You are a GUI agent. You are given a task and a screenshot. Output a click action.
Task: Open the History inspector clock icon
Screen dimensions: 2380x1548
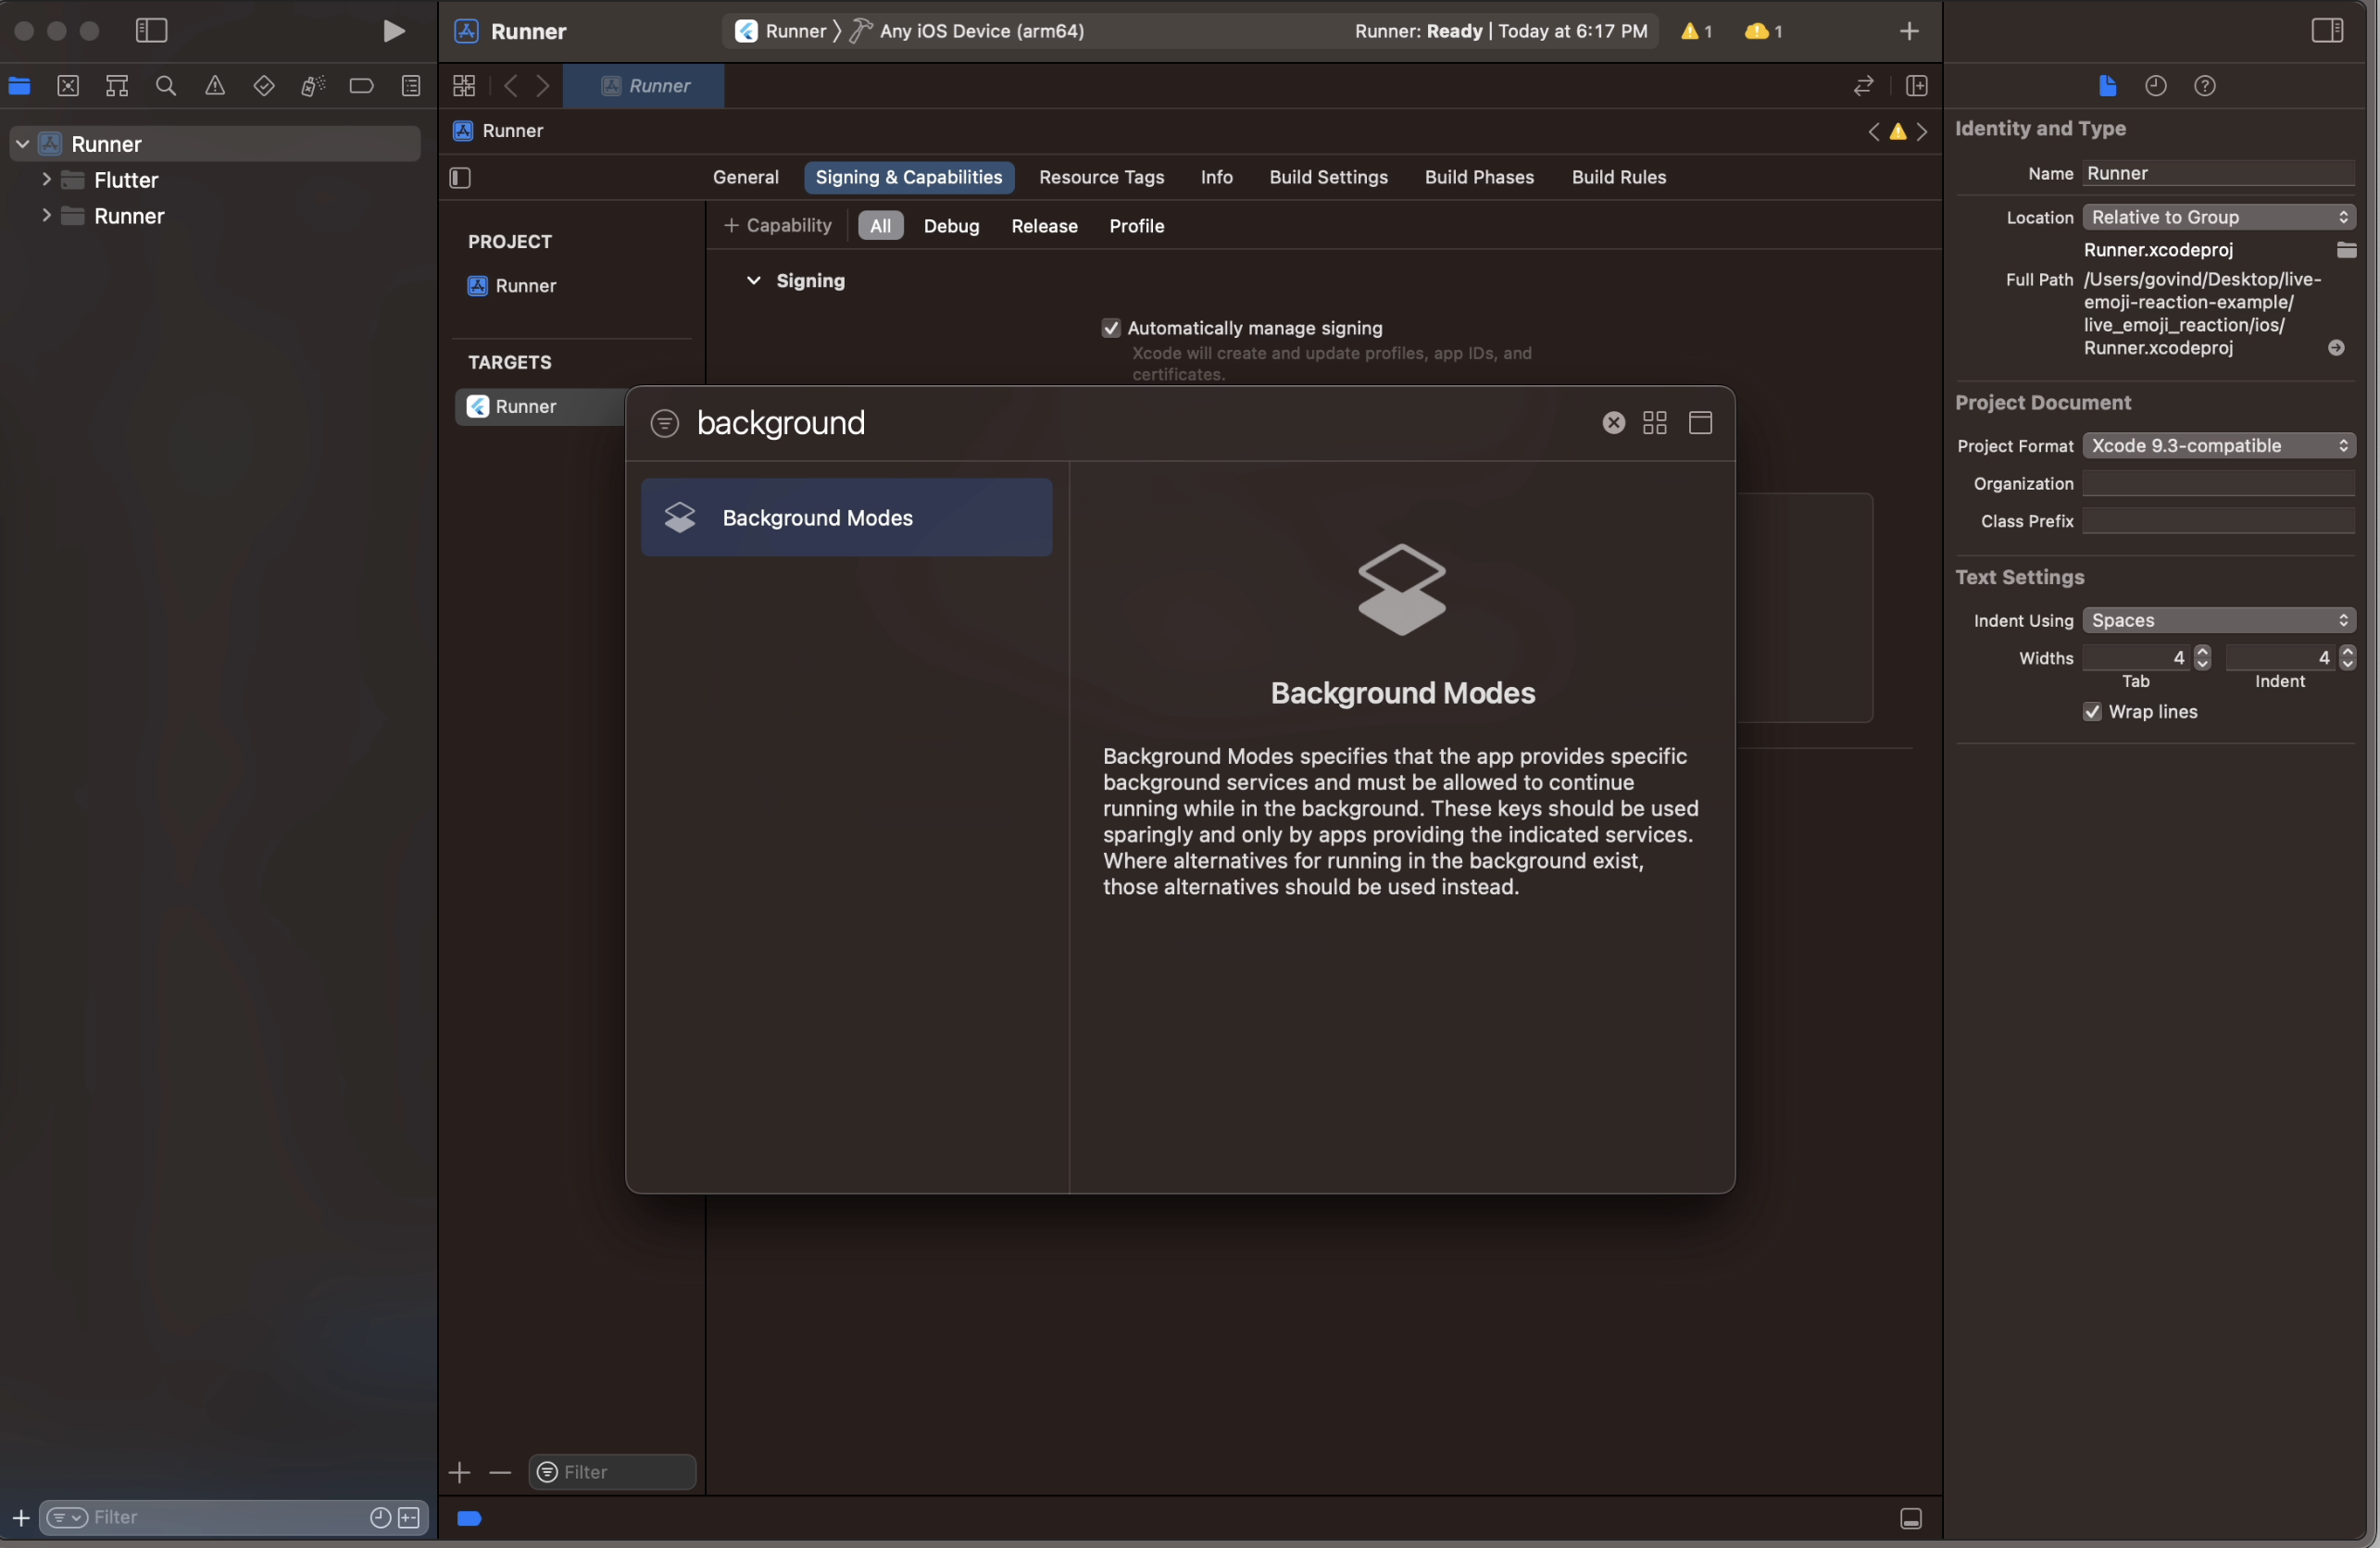[2155, 86]
